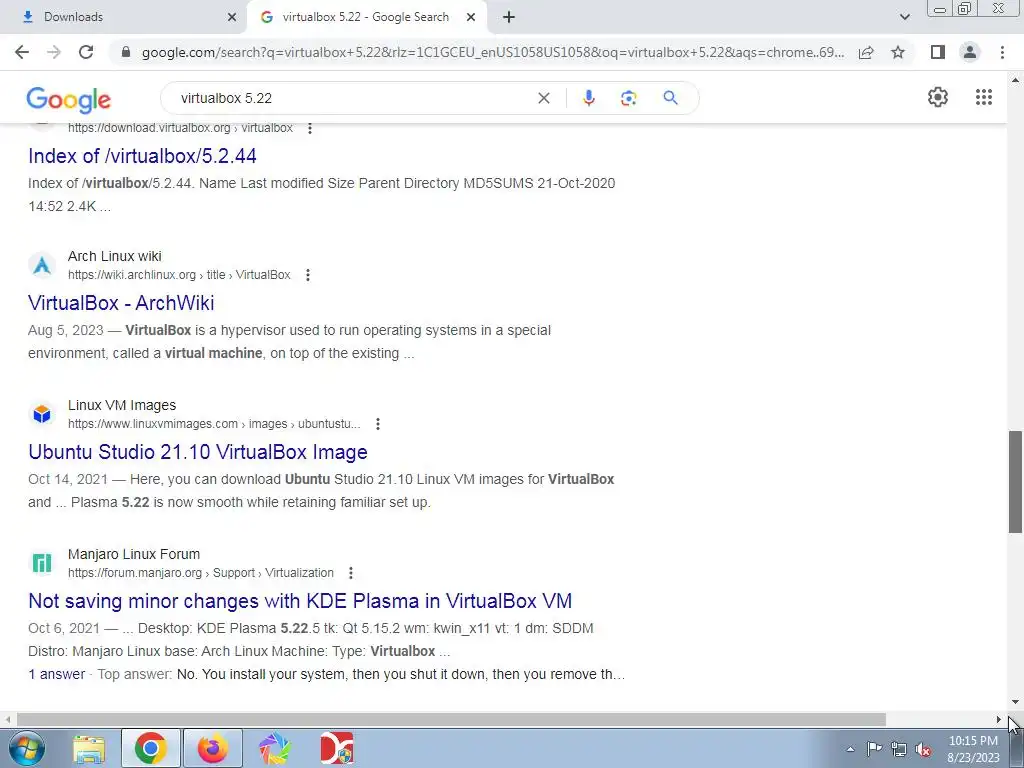1024x768 pixels.
Task: Click the network tray icon
Action: (x=899, y=749)
